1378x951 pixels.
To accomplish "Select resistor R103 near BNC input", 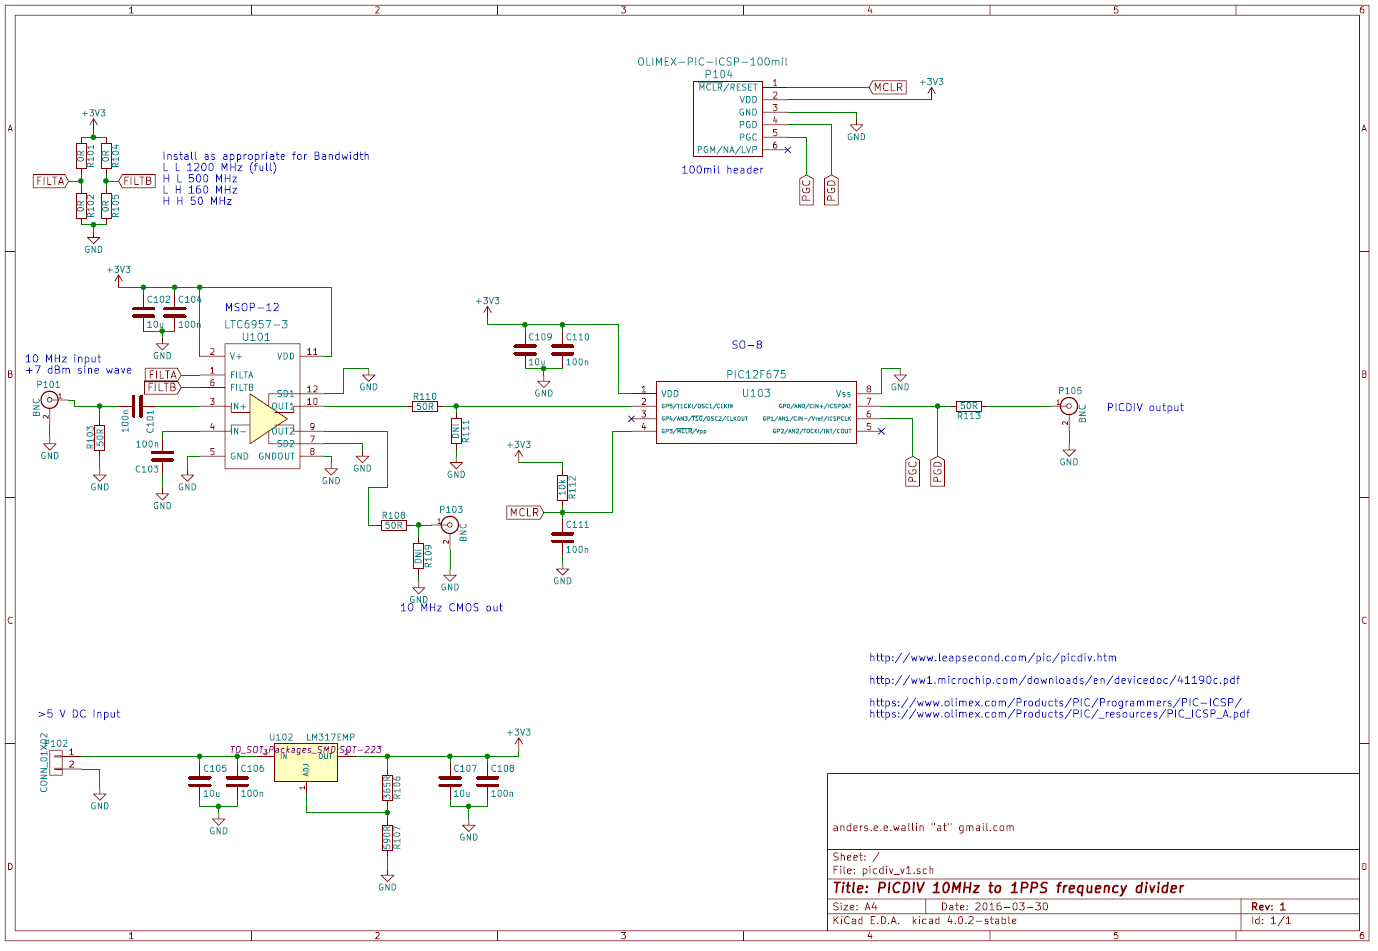I will tap(100, 437).
